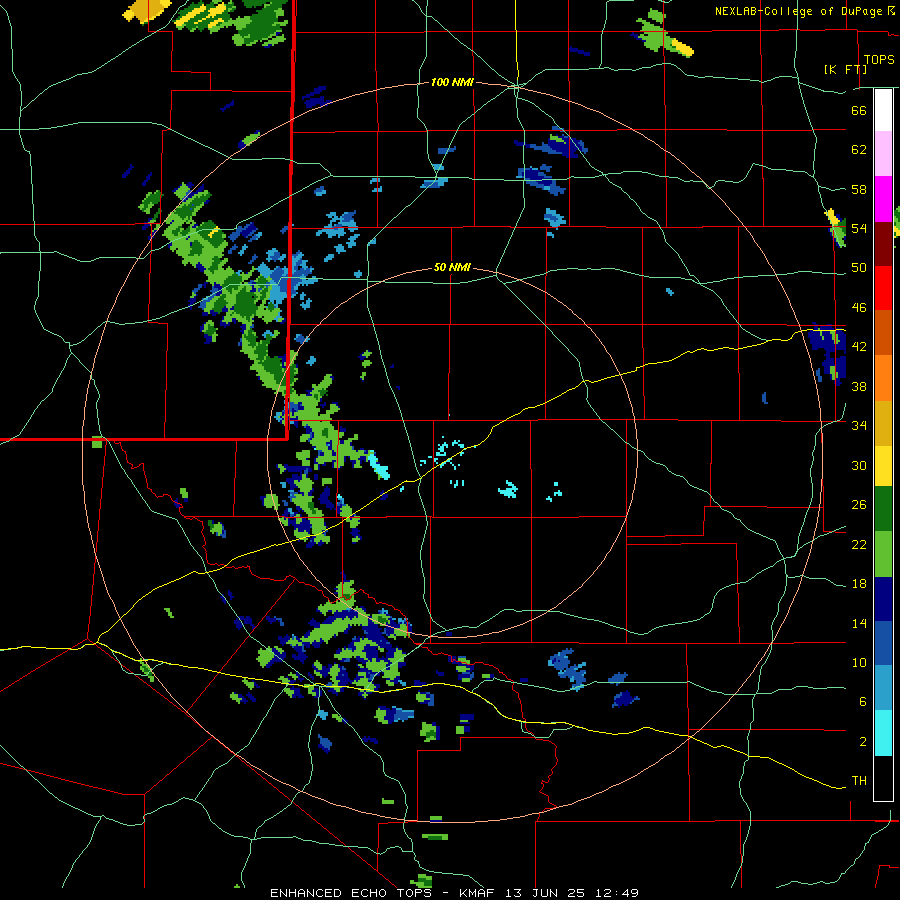Image resolution: width=900 pixels, height=900 pixels.
Task: Click the legend value 38
Action: click(859, 386)
